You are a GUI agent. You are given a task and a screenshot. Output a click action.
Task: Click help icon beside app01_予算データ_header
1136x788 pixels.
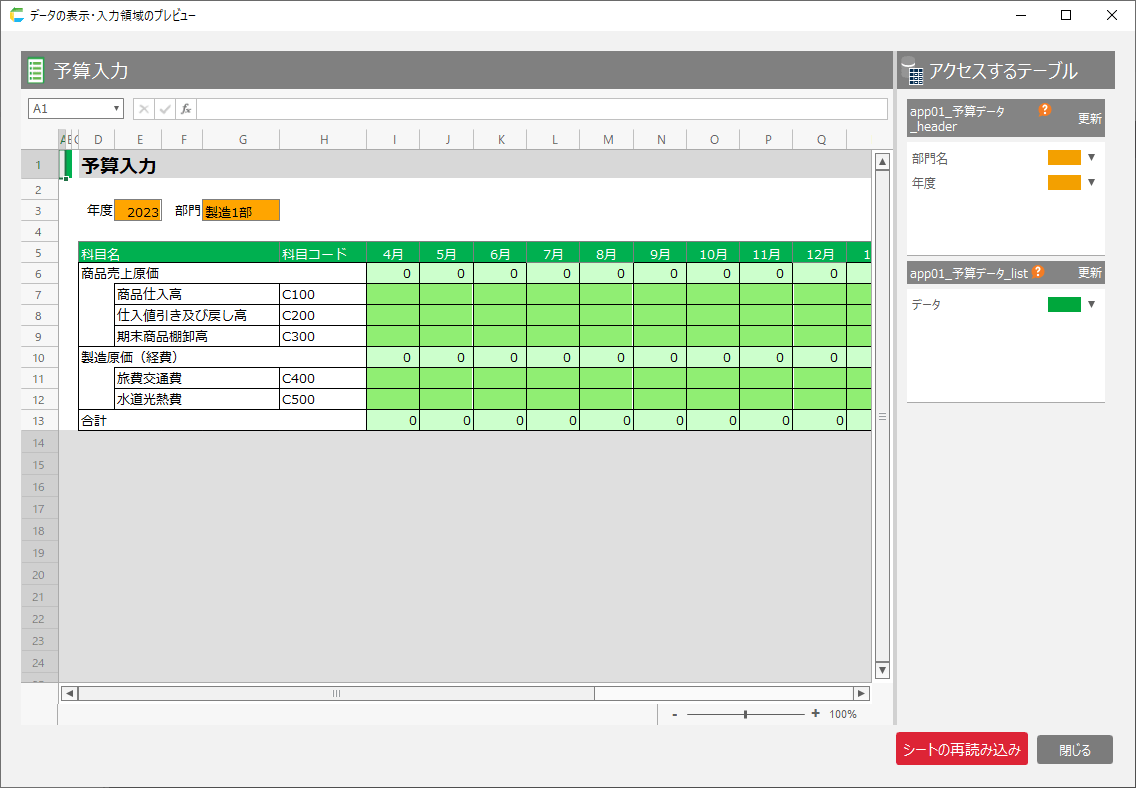click(1045, 110)
